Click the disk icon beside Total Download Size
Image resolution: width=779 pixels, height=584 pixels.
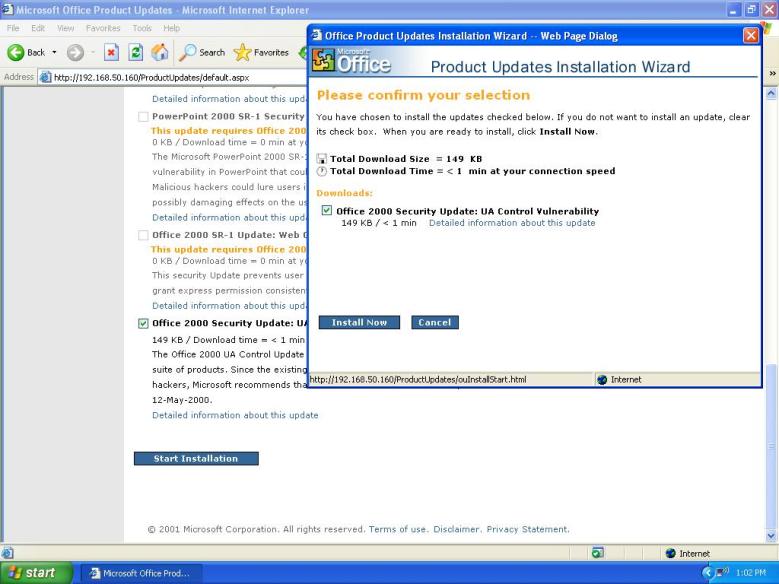pyautogui.click(x=322, y=159)
